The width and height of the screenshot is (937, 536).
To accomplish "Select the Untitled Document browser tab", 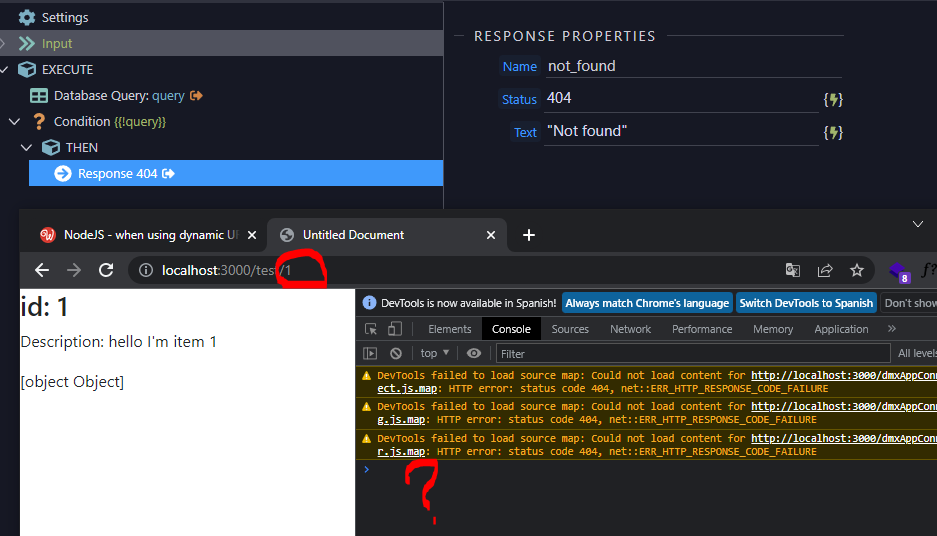I will pyautogui.click(x=387, y=235).
